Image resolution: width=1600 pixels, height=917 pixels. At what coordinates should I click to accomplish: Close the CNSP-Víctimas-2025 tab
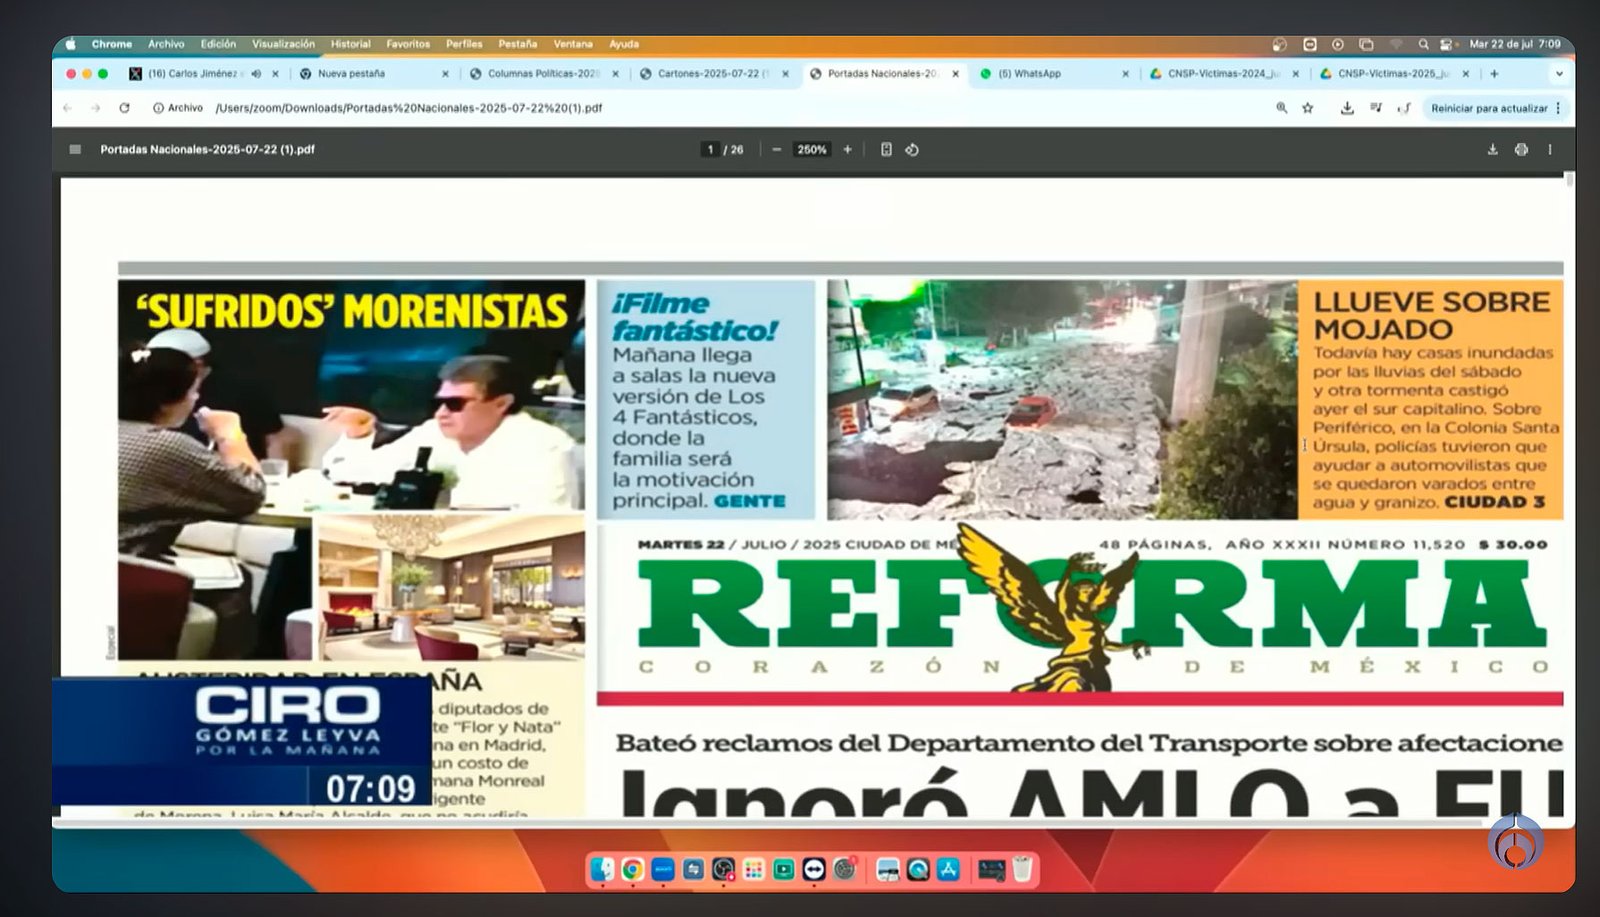pos(1465,74)
